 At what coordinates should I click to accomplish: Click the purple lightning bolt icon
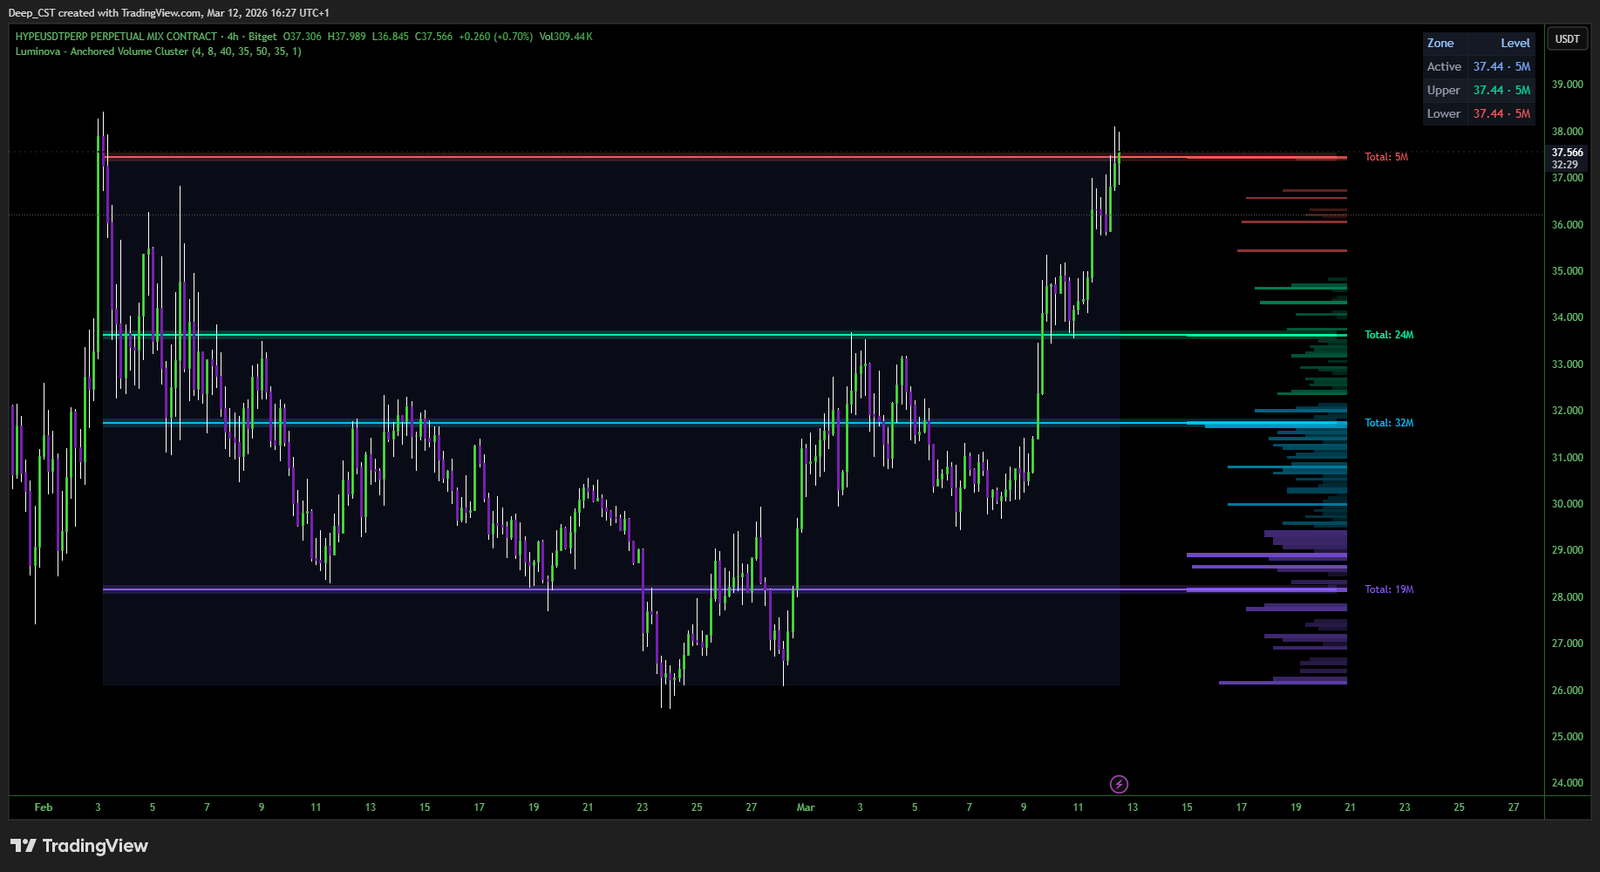tap(1119, 784)
